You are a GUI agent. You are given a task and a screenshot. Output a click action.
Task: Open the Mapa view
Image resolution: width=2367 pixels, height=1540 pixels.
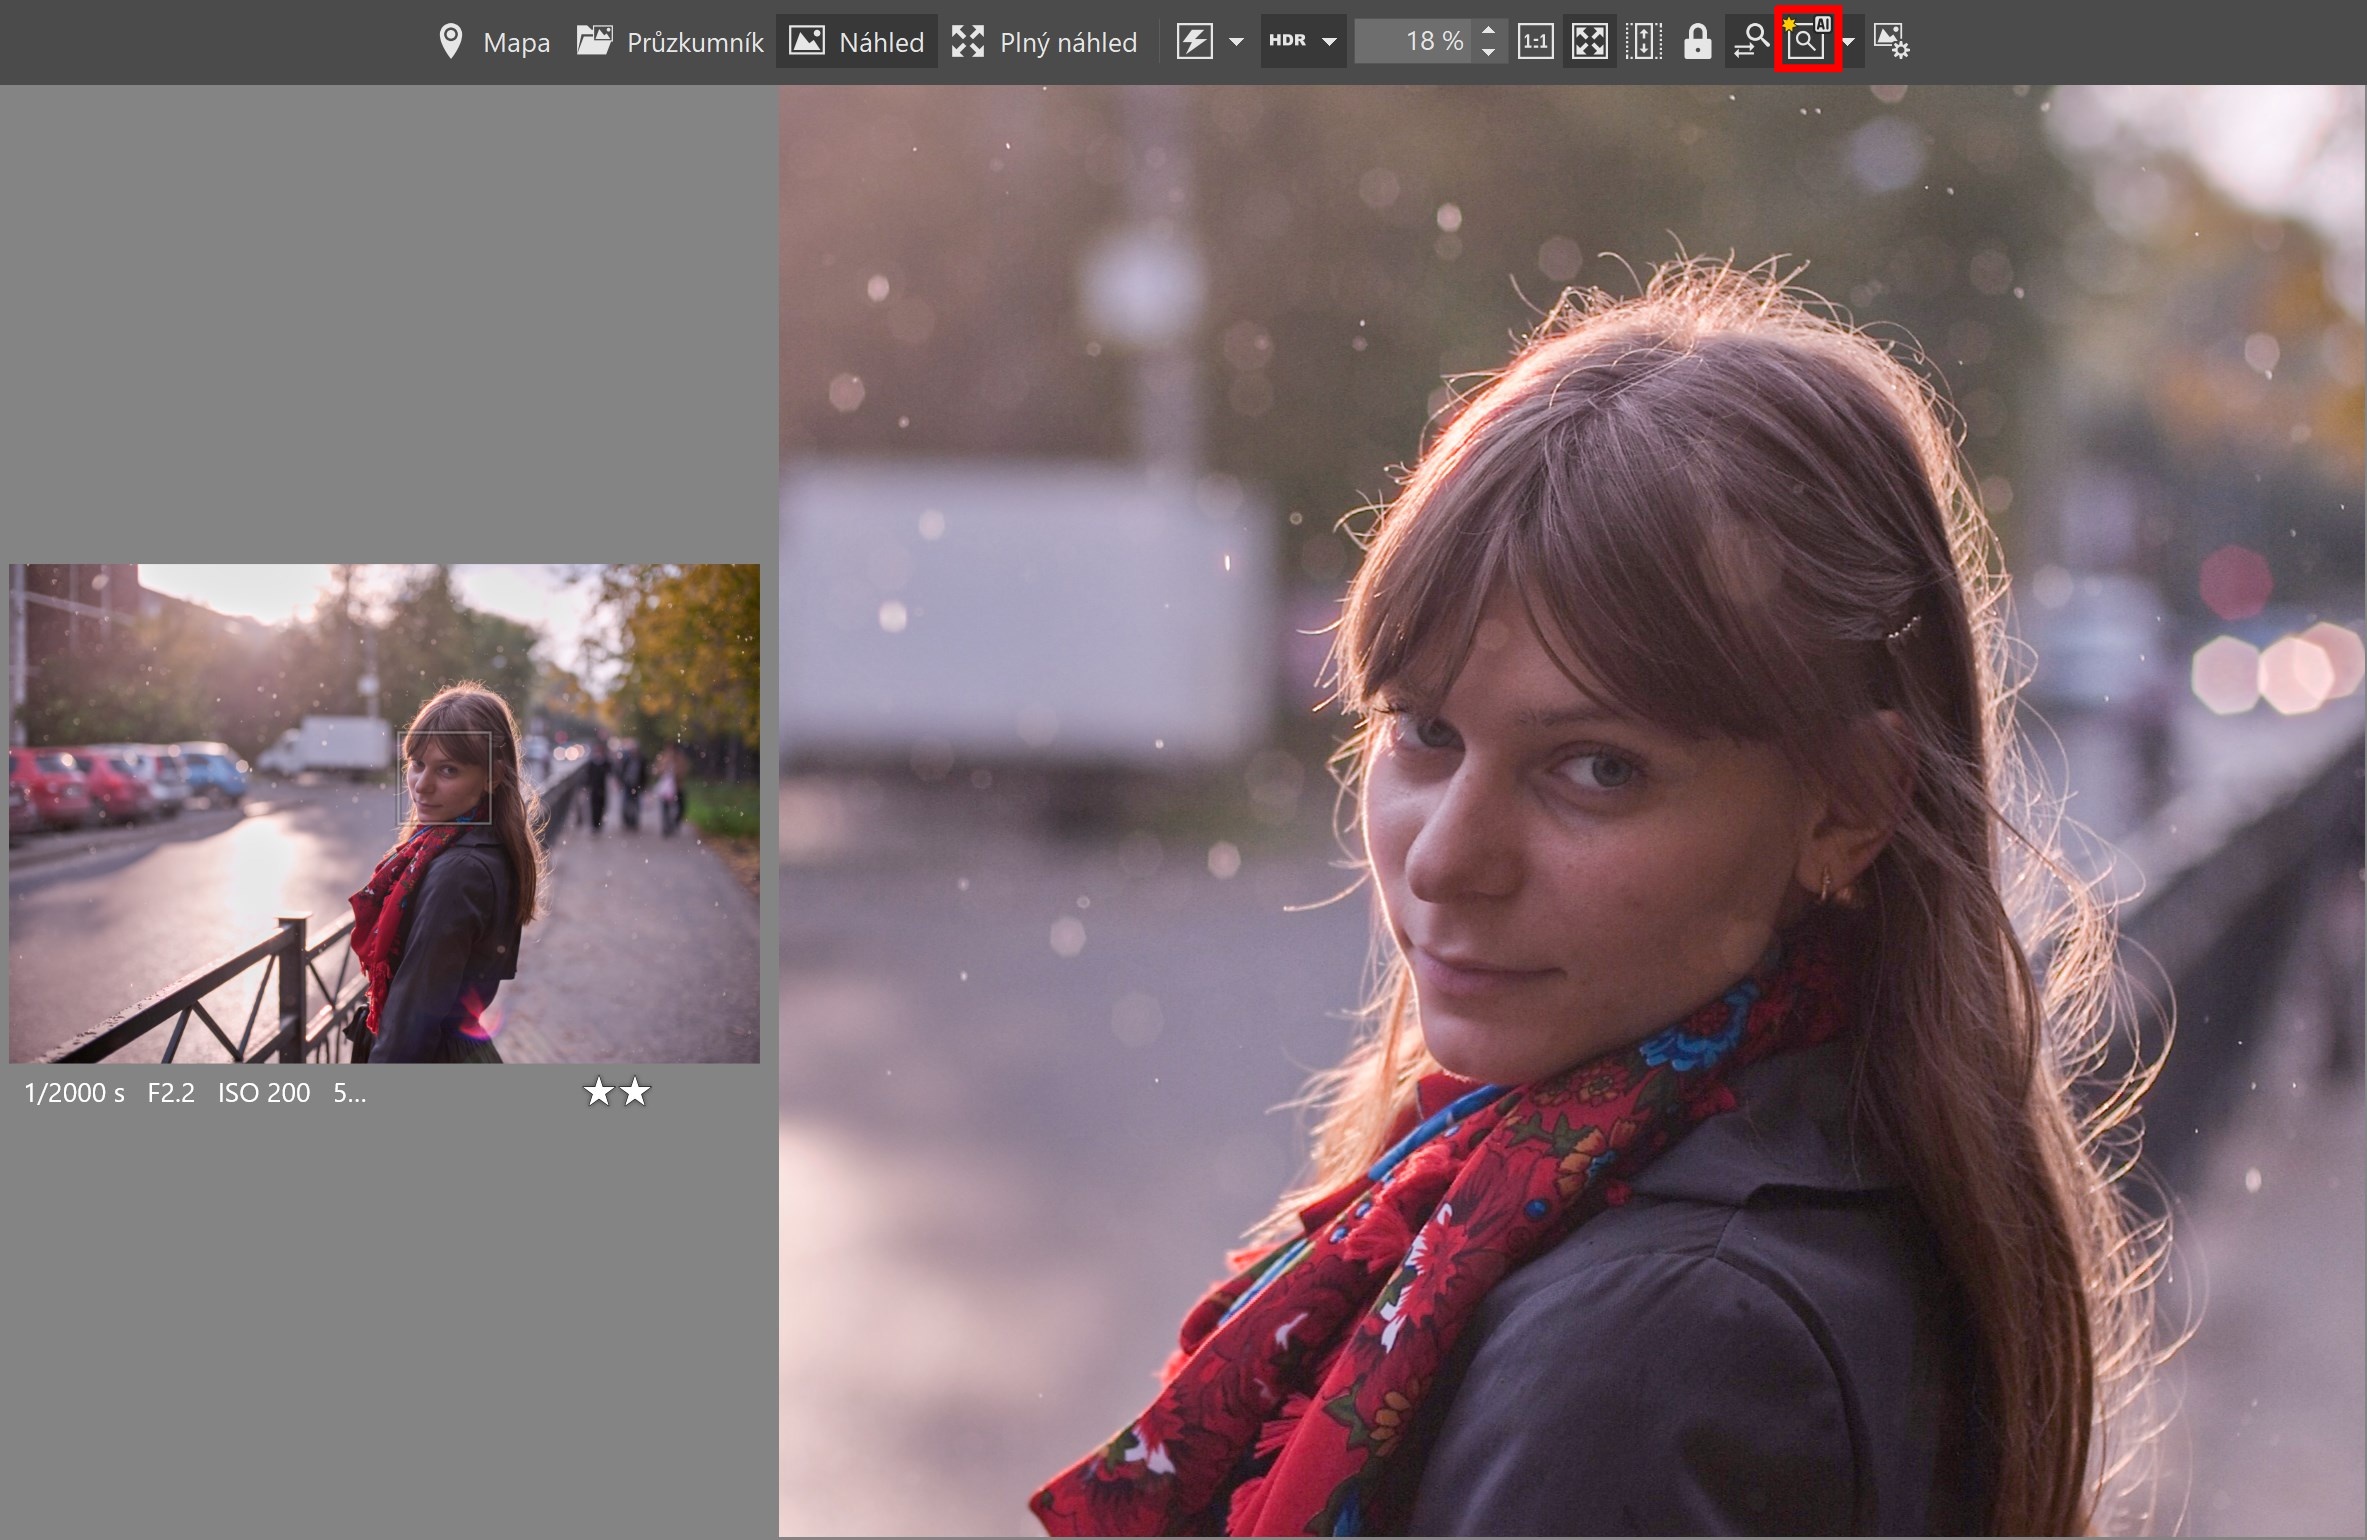[x=516, y=42]
